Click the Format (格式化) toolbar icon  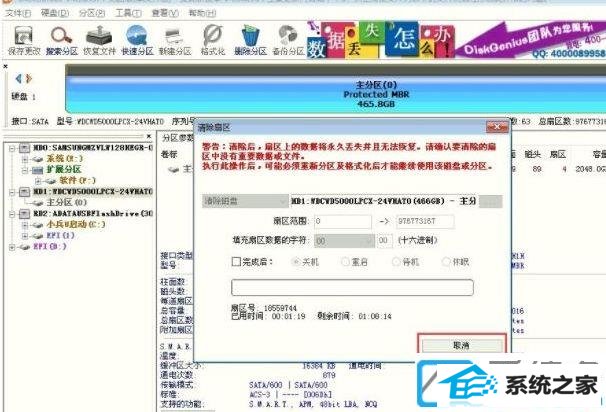click(x=213, y=40)
